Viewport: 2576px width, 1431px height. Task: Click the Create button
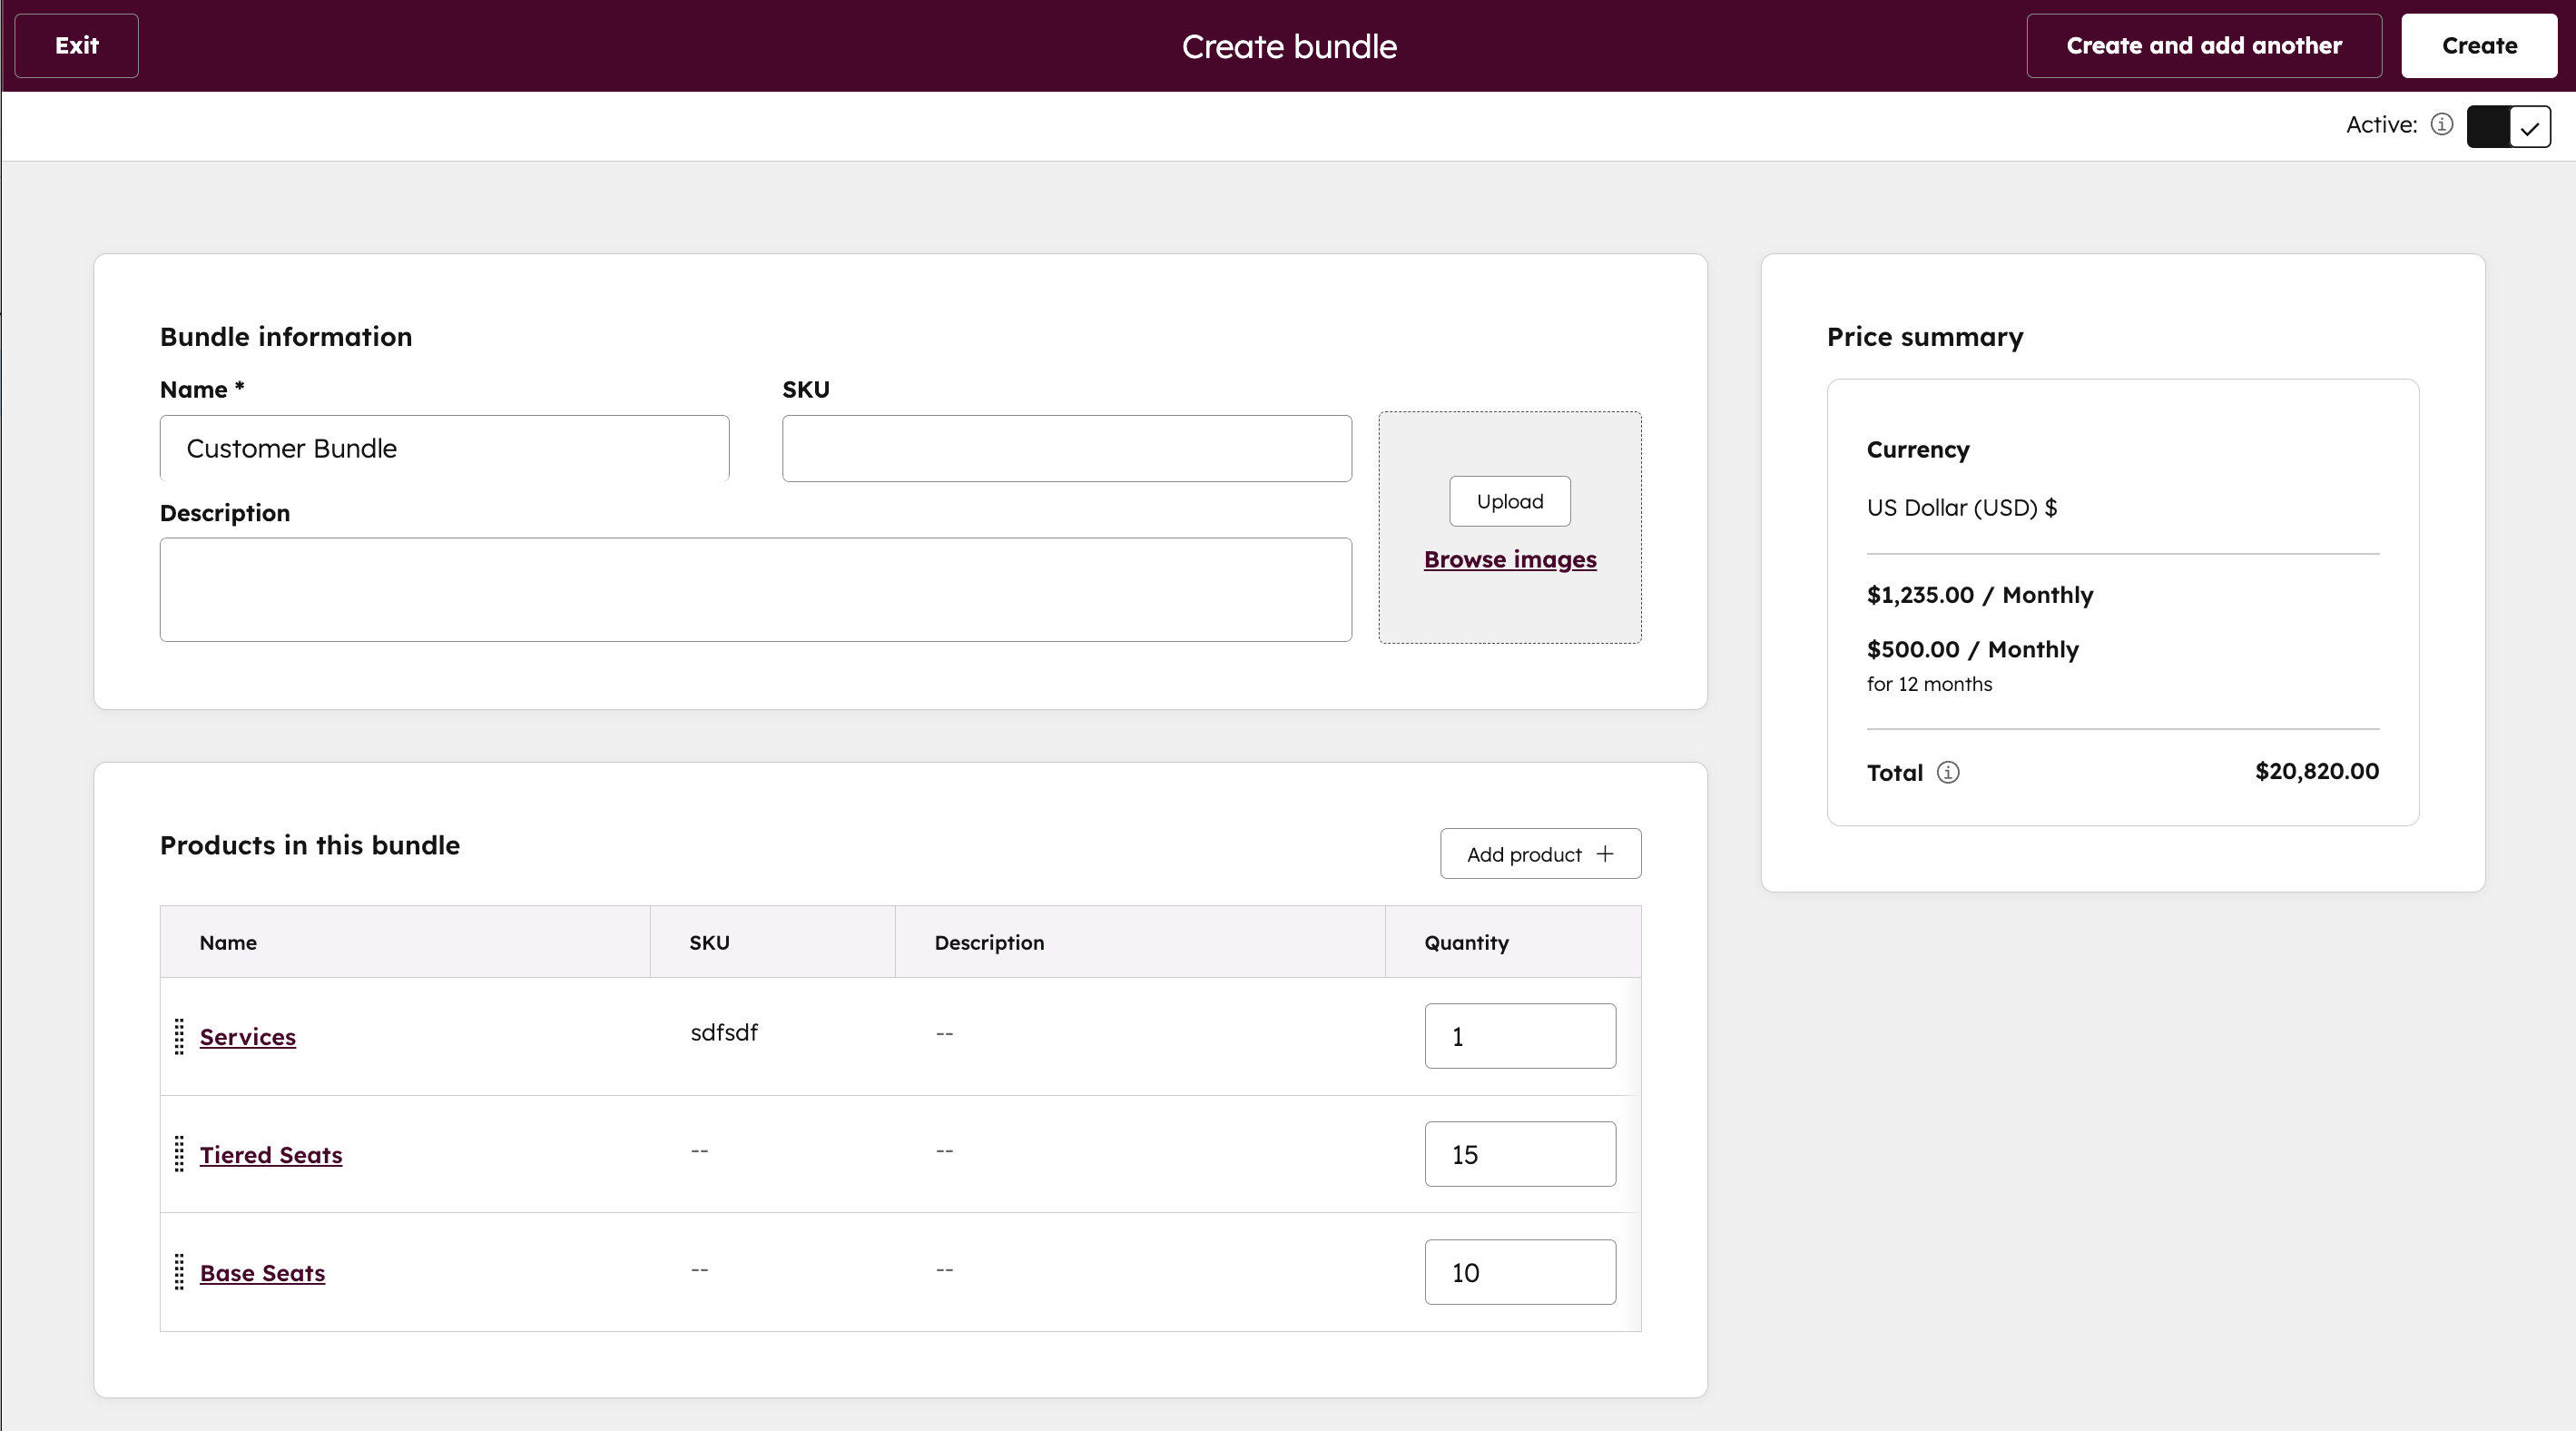pos(2478,46)
